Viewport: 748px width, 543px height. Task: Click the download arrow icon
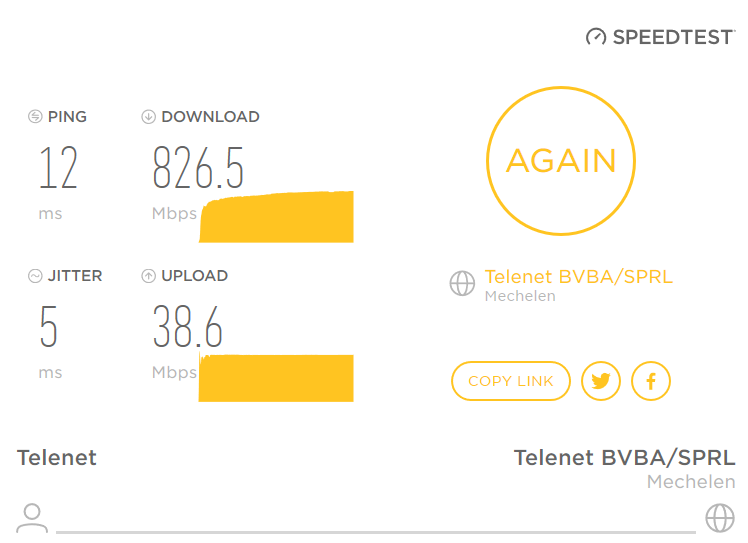(149, 117)
